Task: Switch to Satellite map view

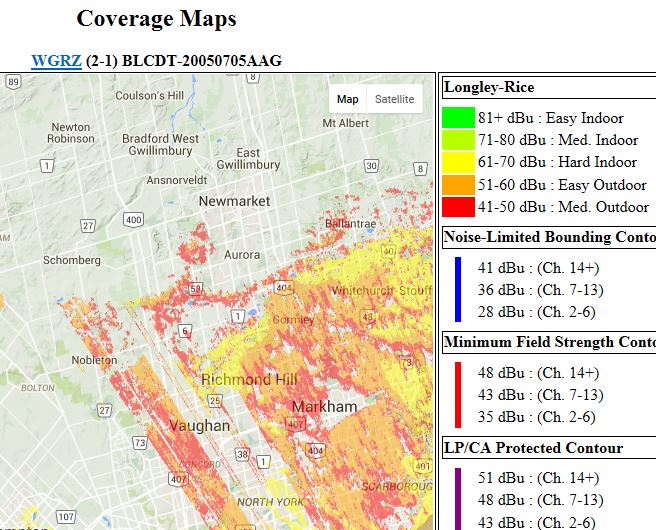Action: 394,99
